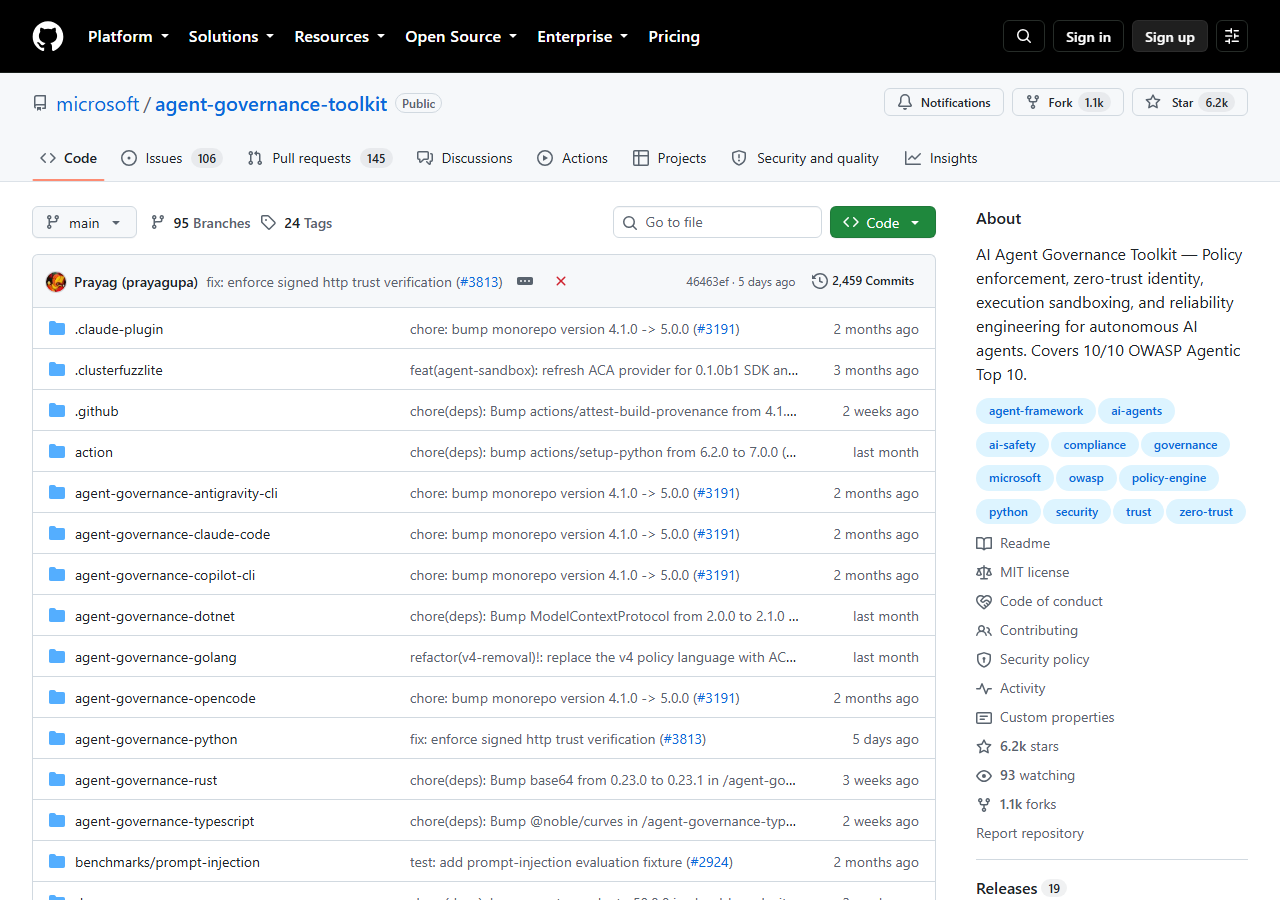Open the Pricing page

pyautogui.click(x=674, y=36)
